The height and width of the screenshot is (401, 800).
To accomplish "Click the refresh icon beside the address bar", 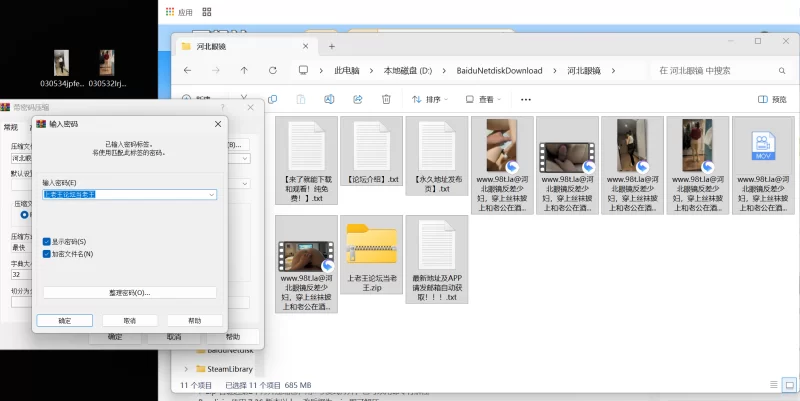I will click(273, 71).
